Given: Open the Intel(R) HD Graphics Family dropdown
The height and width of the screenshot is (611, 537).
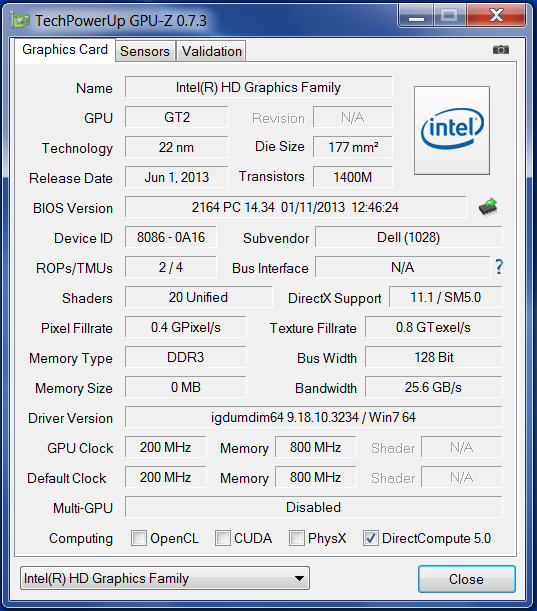Looking at the screenshot, I should [165, 578].
